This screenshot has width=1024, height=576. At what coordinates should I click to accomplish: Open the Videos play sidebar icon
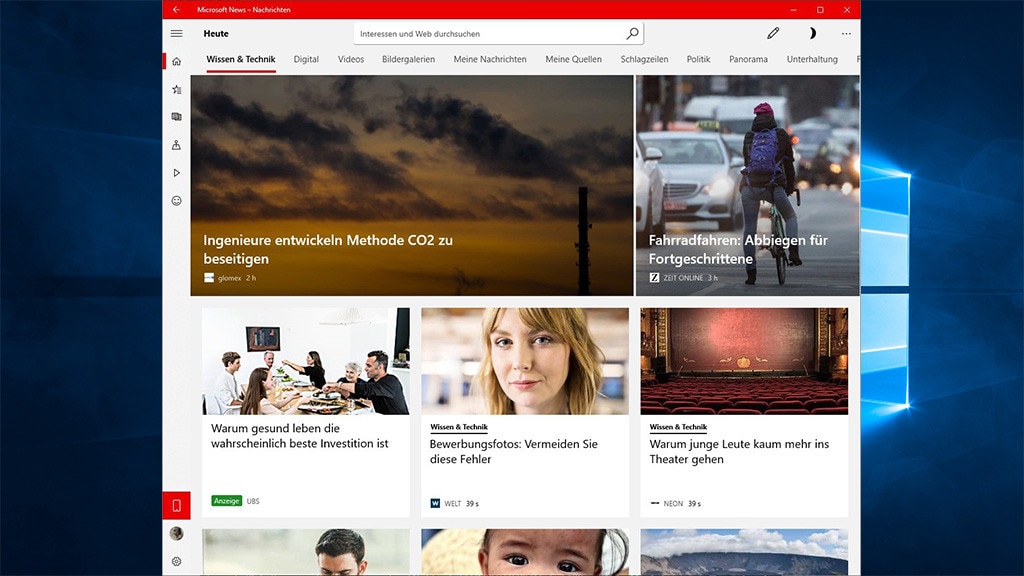[177, 173]
